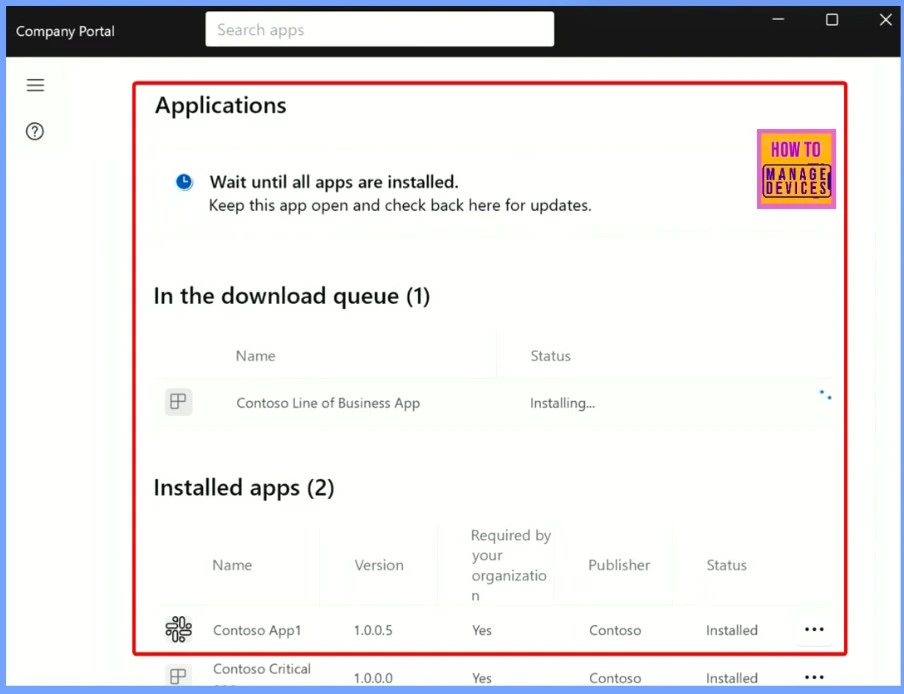The image size is (904, 694).
Task: Click version 1.0.0.5 cell
Action: [373, 630]
